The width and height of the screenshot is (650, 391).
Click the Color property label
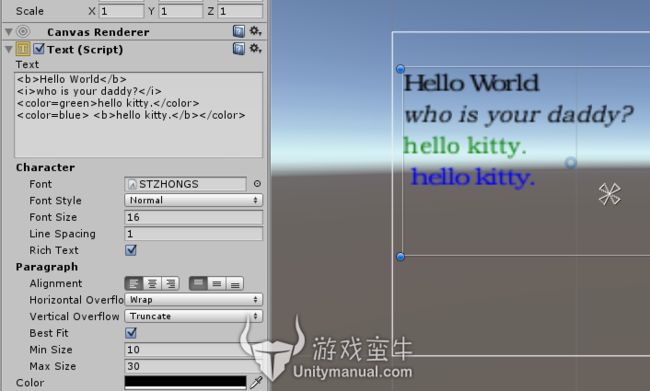30,383
